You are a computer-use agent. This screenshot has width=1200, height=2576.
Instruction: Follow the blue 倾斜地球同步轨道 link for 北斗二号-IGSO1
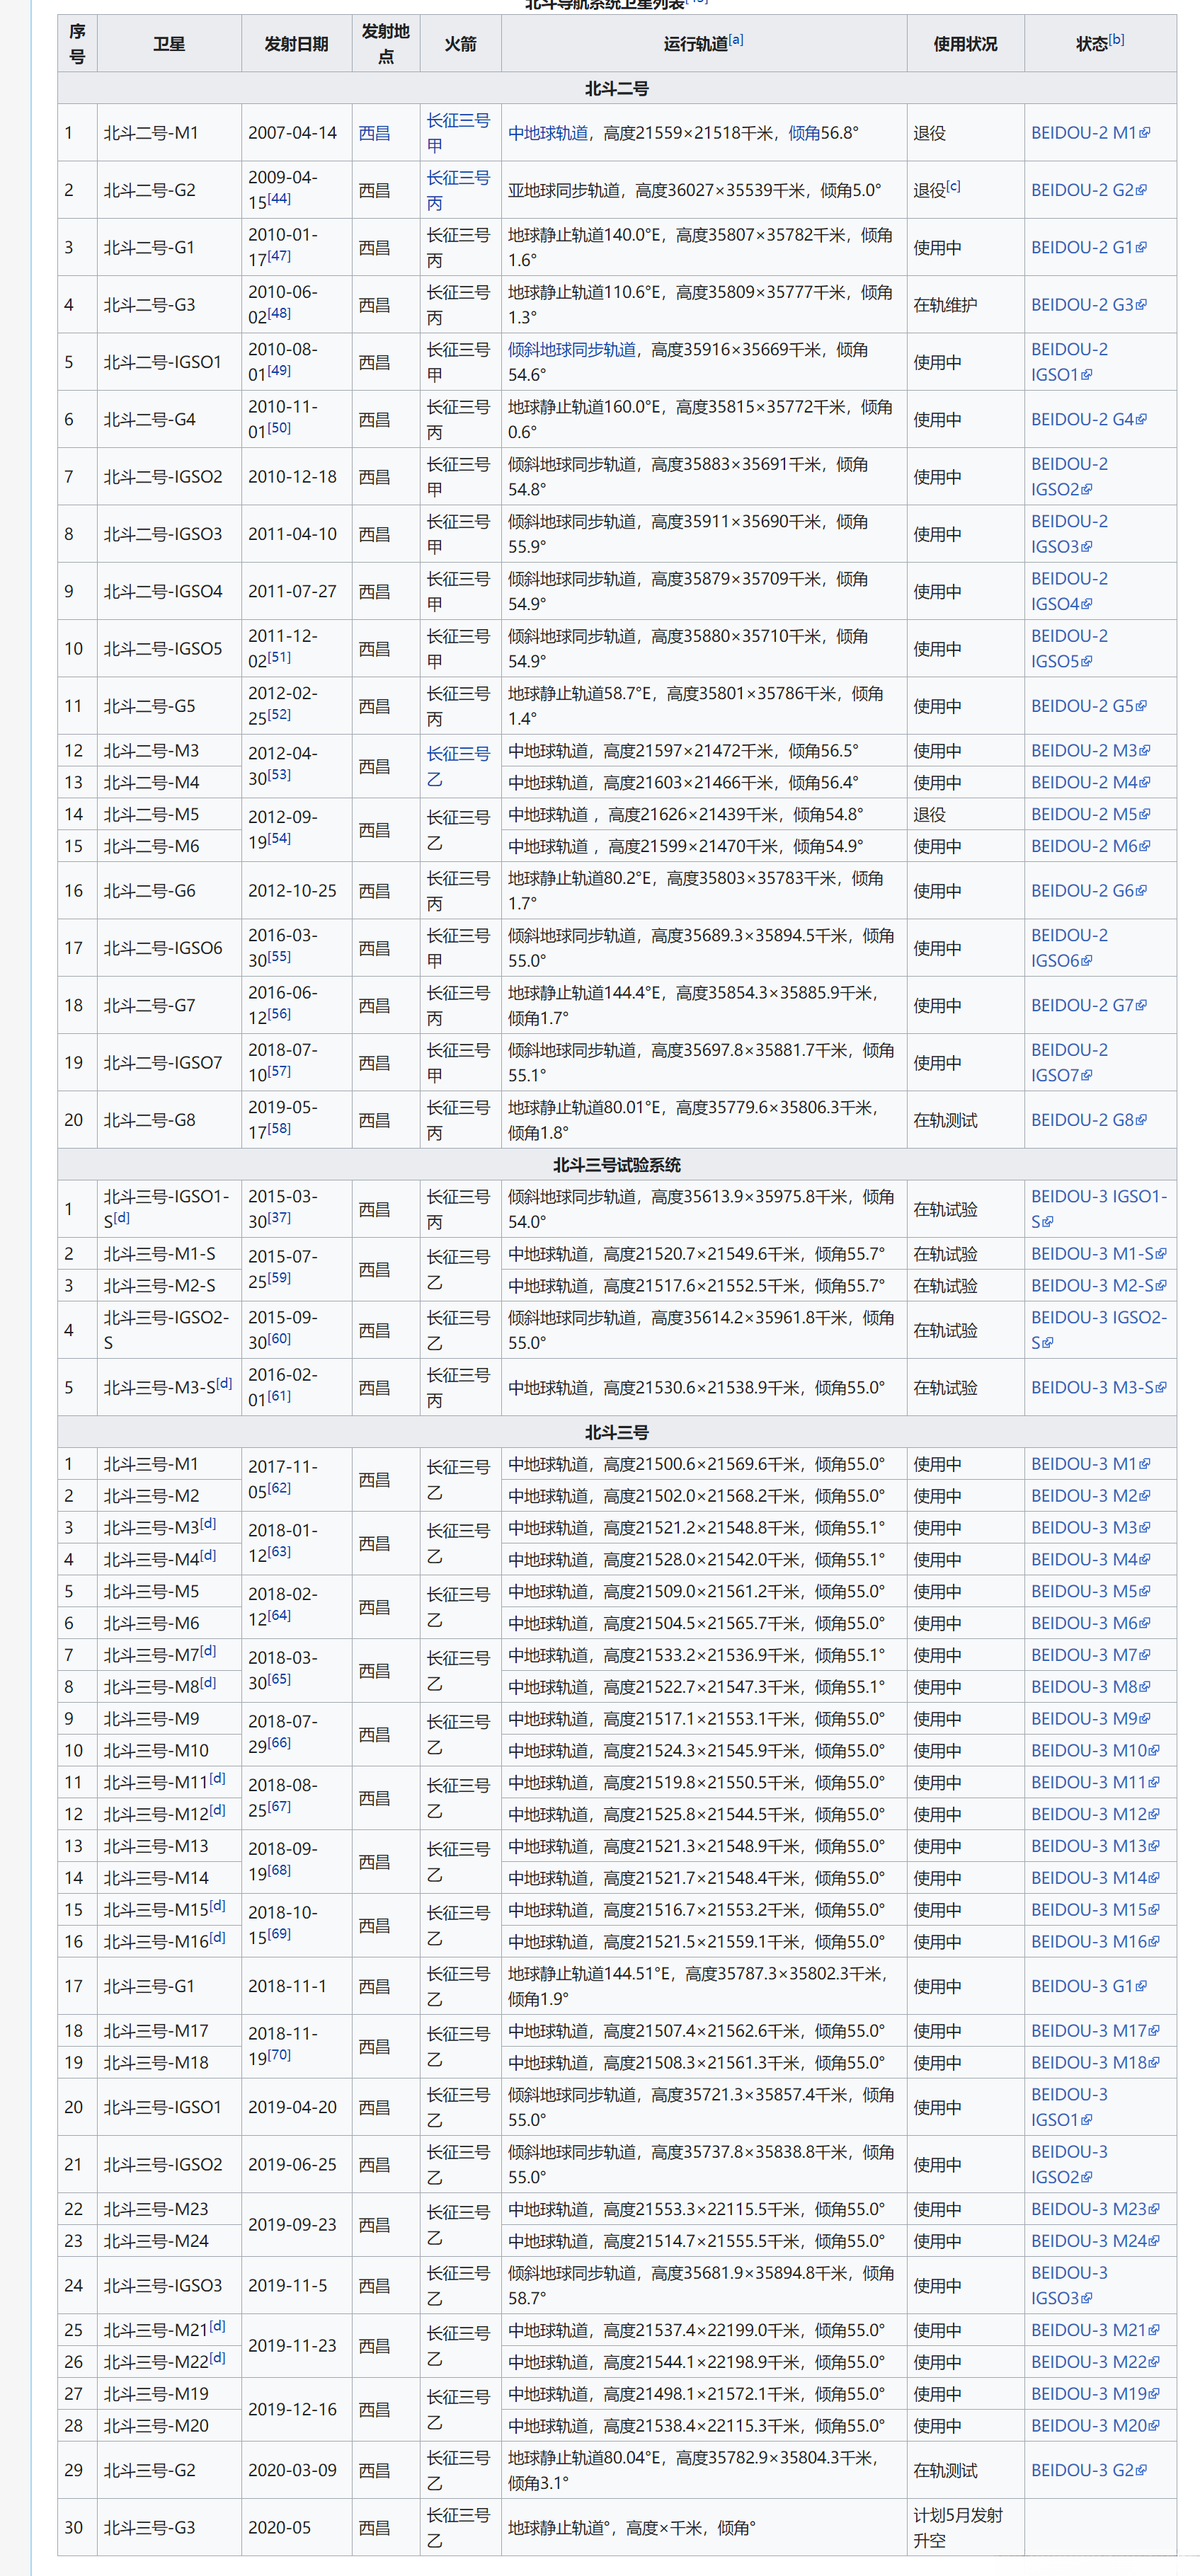[572, 350]
